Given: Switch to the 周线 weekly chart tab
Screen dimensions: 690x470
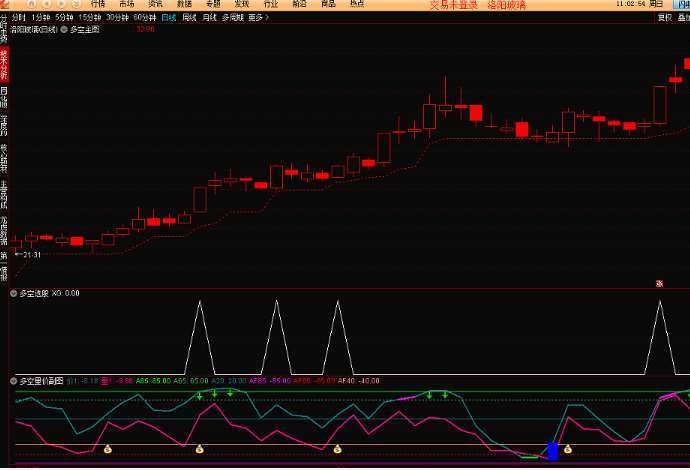Looking at the screenshot, I should point(189,18).
